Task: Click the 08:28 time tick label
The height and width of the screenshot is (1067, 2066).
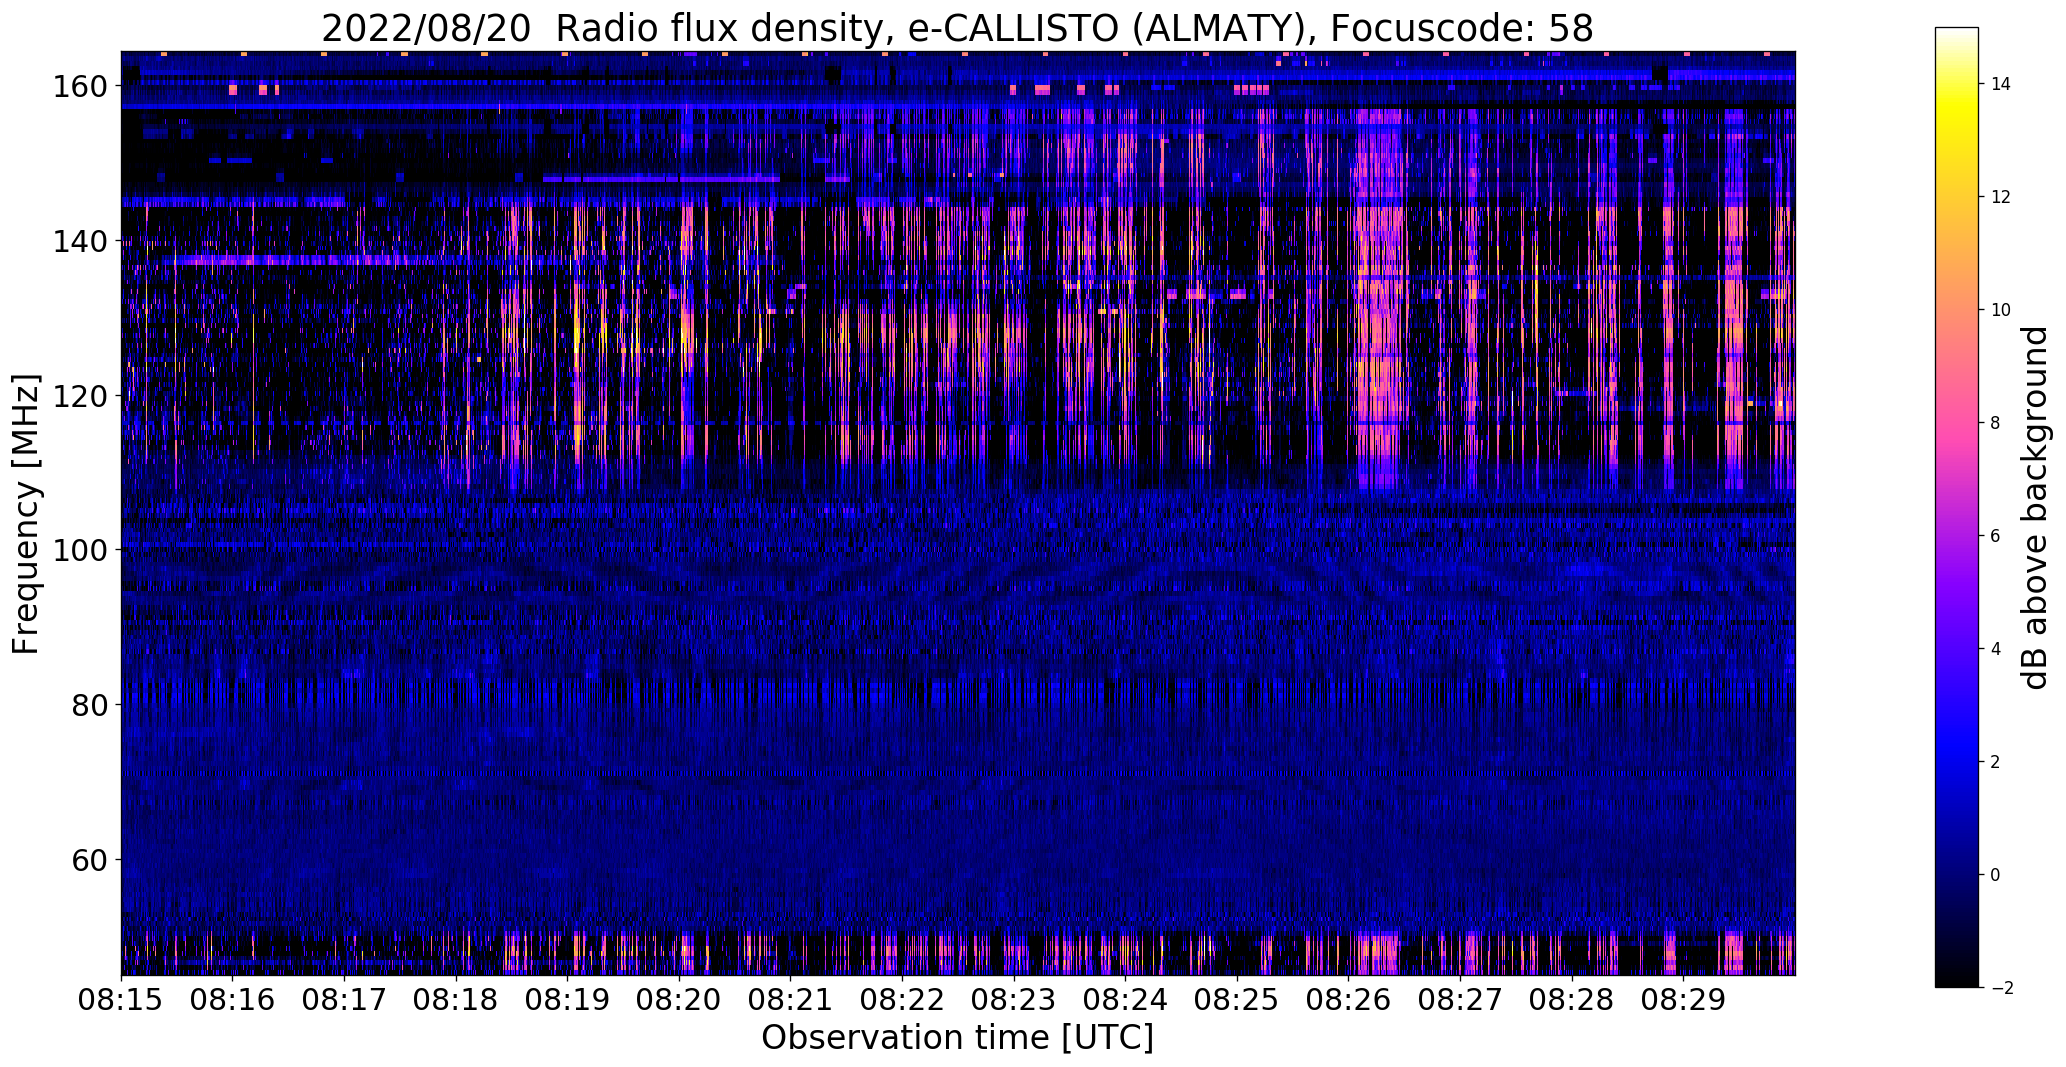Action: point(1572,1000)
